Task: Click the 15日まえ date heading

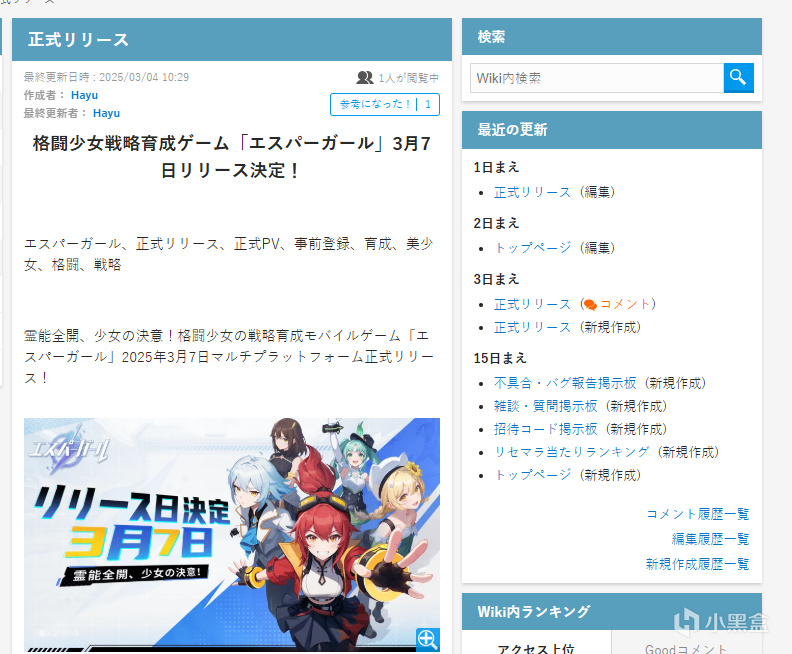Action: (500, 359)
